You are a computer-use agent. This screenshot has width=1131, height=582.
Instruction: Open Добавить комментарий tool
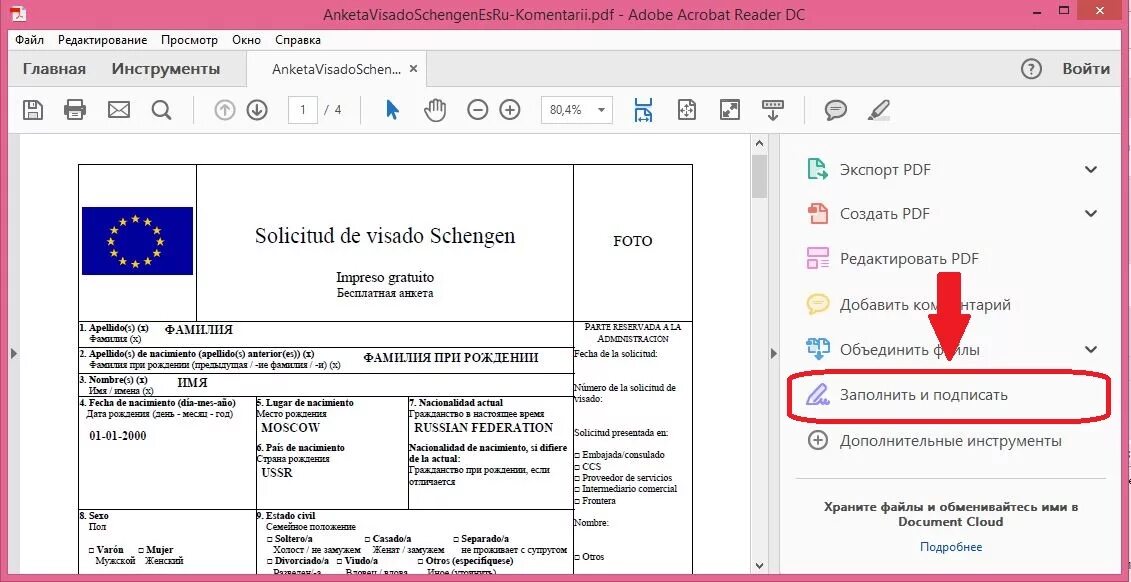pyautogui.click(x=925, y=304)
